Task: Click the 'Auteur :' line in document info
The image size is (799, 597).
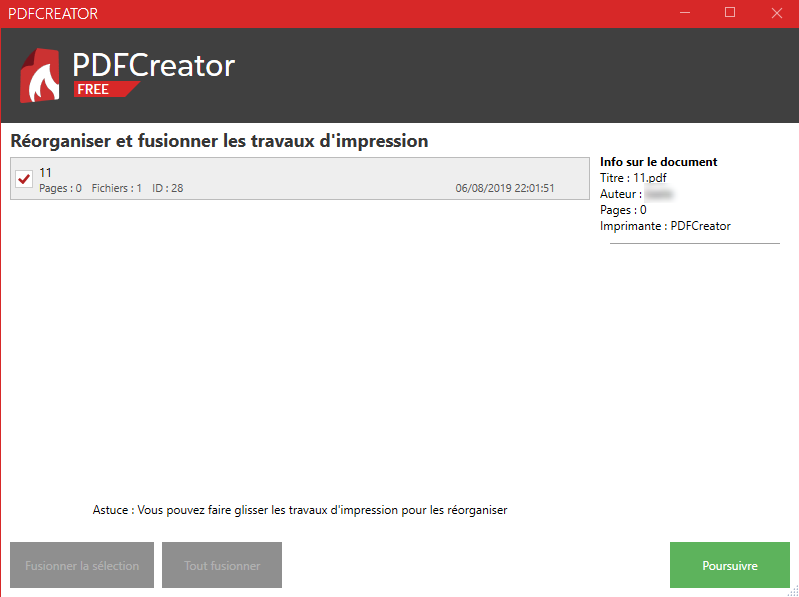Action: [x=636, y=194]
